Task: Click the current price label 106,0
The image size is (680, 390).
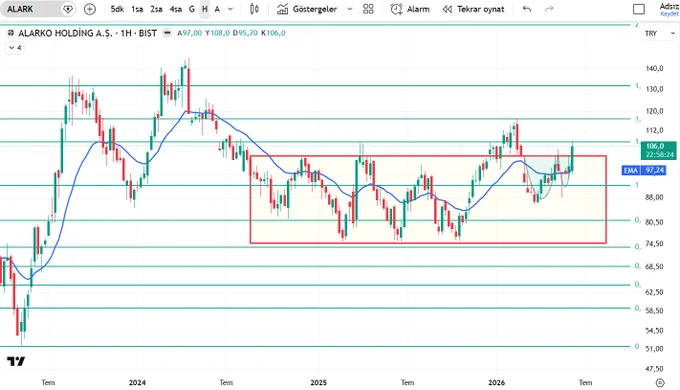Action: pyautogui.click(x=658, y=150)
